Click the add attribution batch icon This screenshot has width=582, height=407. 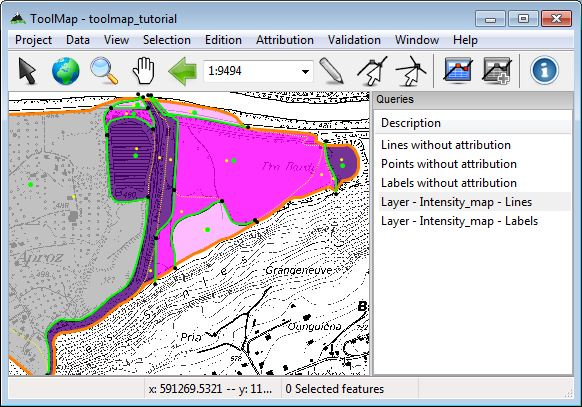(x=497, y=70)
